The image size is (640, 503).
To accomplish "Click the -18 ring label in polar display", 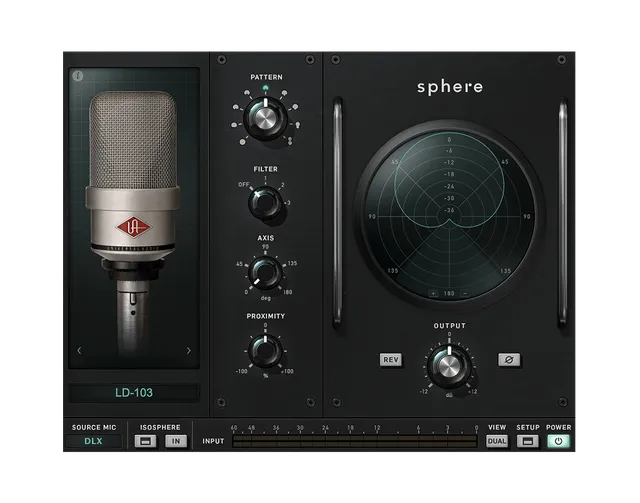I will pyautogui.click(x=449, y=174).
